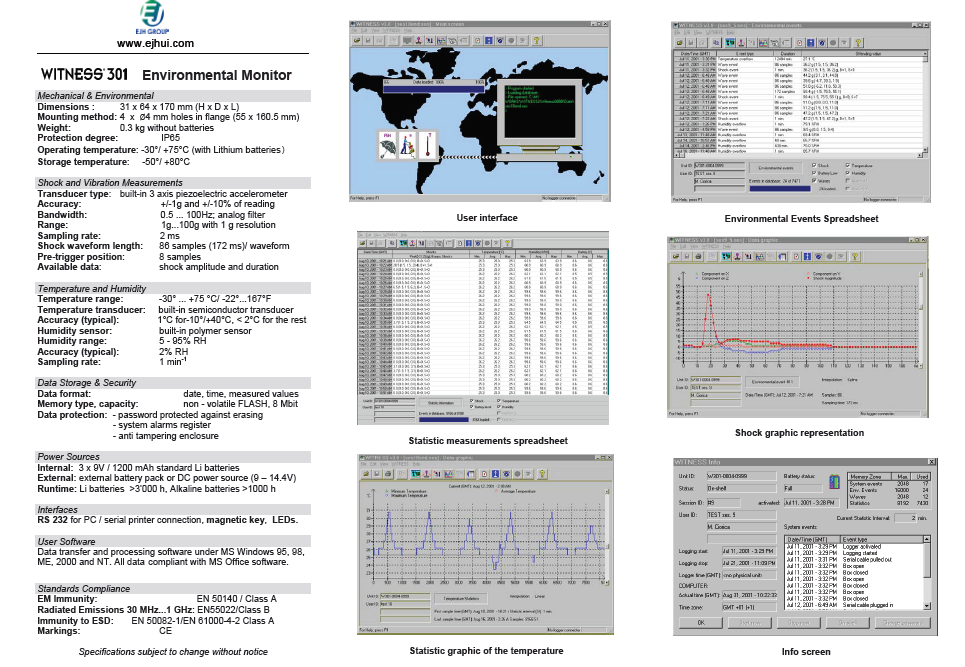Open the Help menu in the Main screen window
The width and height of the screenshot is (965, 667).
click(408, 31)
